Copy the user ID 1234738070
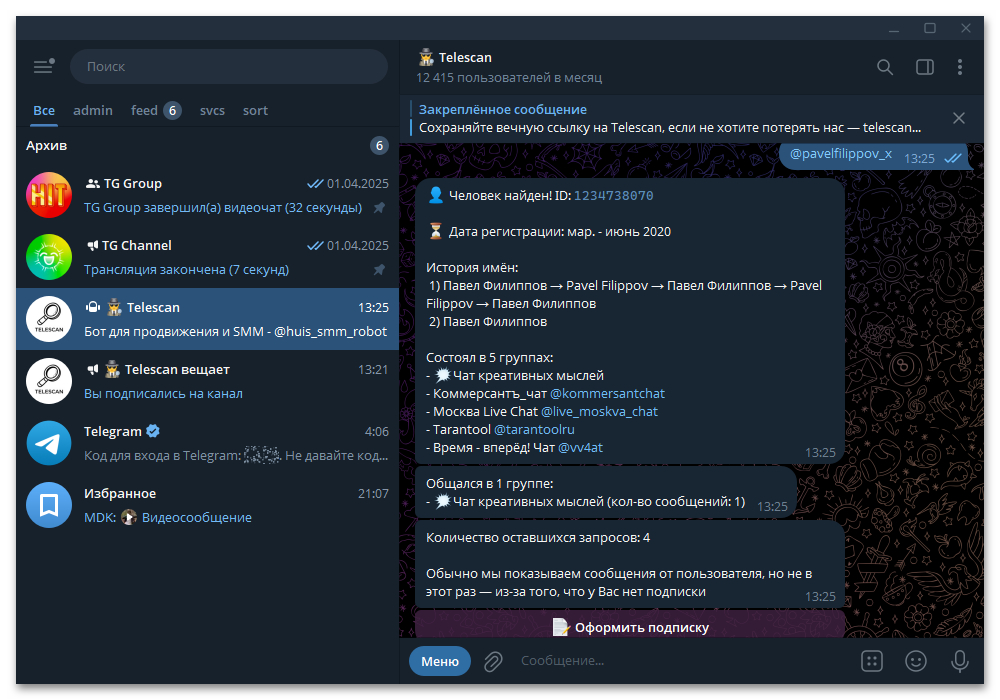Image resolution: width=1000 pixels, height=700 pixels. tap(614, 196)
